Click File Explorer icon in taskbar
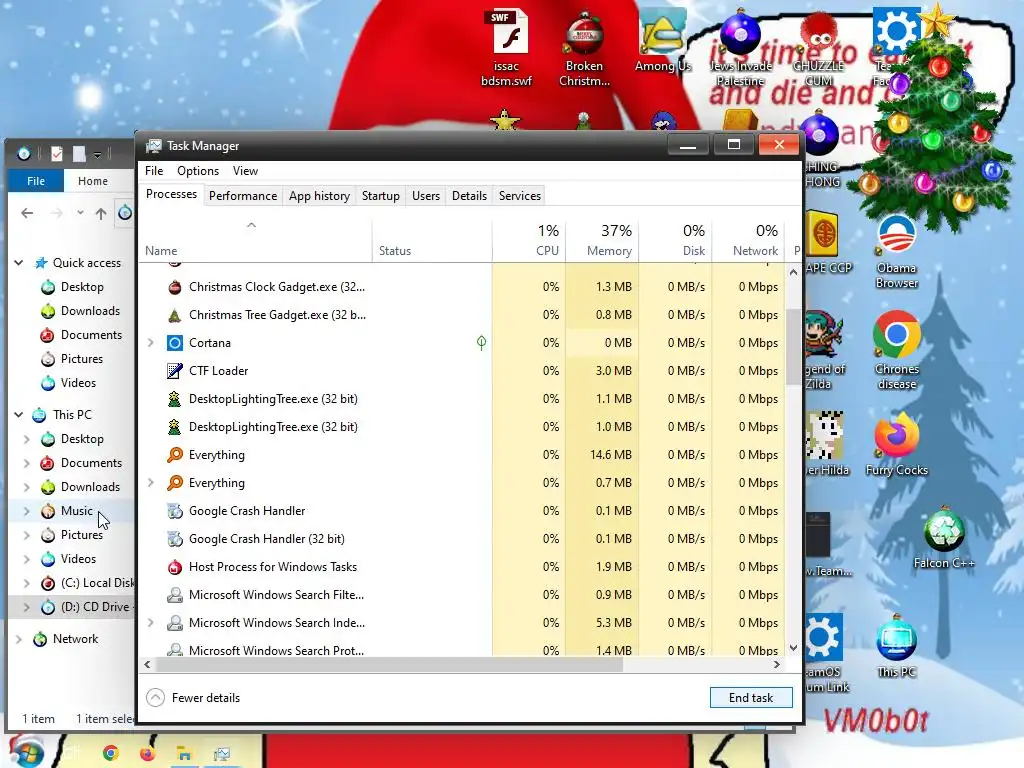Screen dimensions: 1024x768 [184, 754]
